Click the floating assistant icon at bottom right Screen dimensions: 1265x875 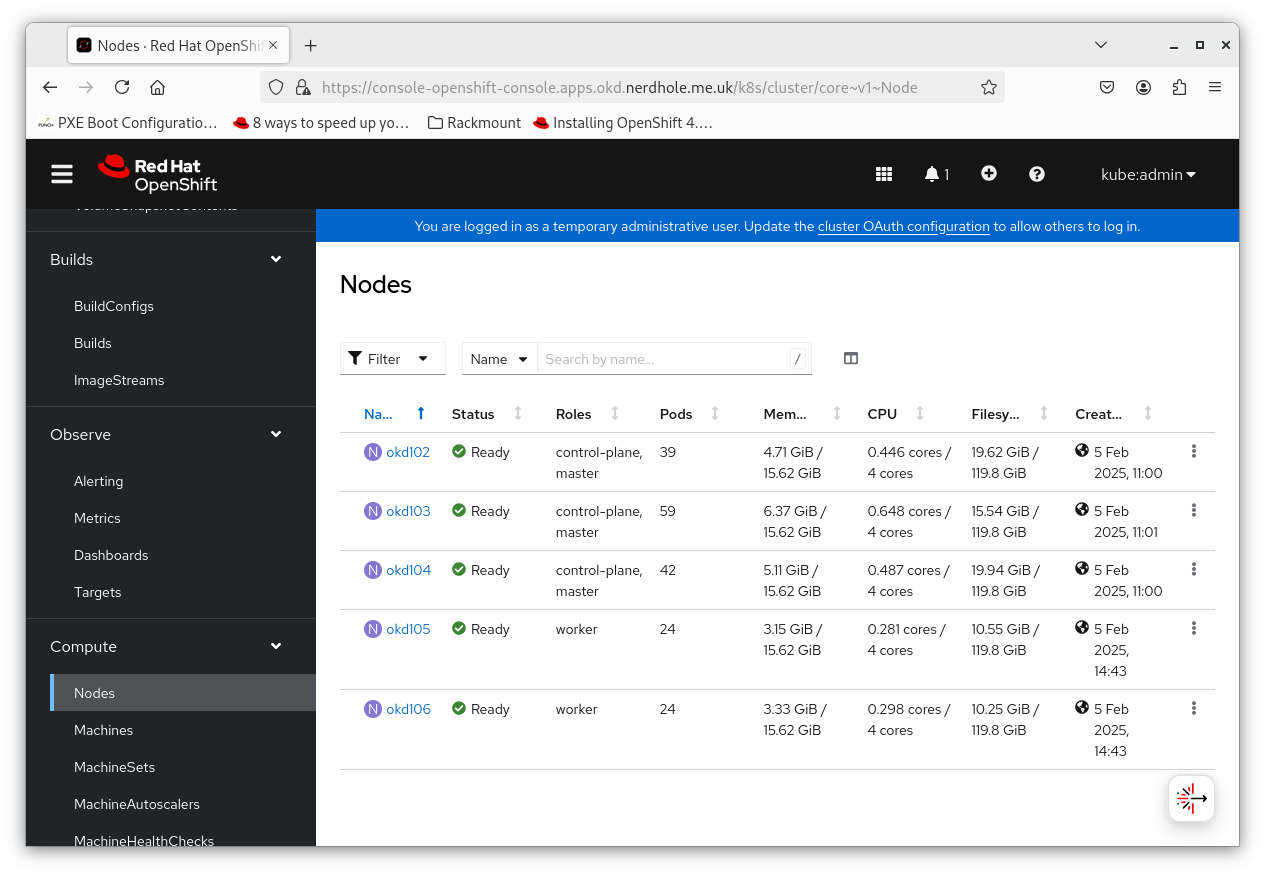tap(1192, 798)
